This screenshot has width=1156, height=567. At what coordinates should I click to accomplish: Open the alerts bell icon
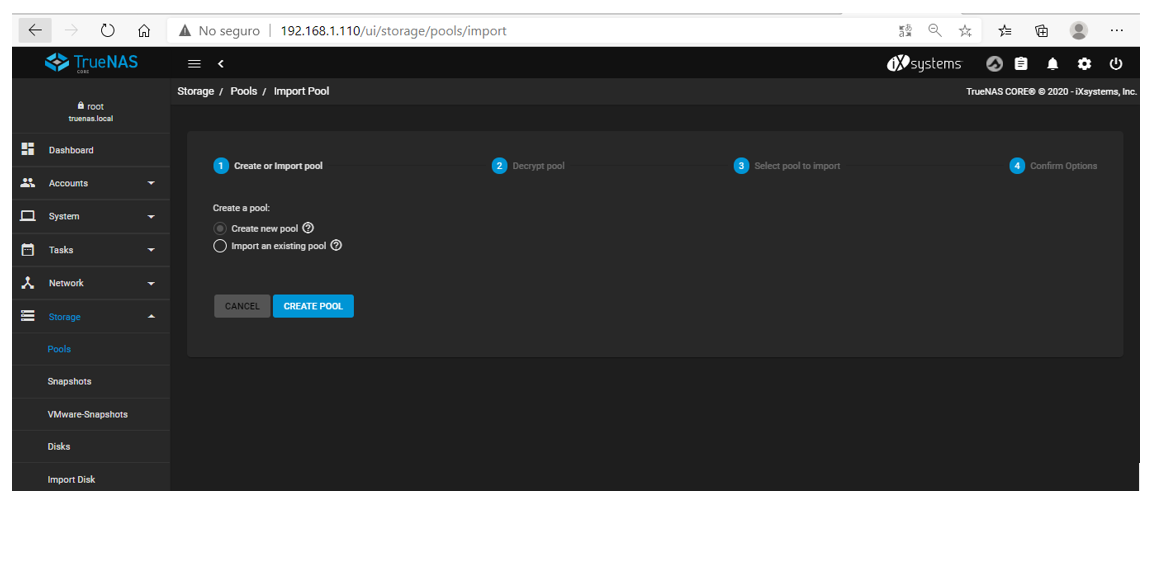click(1053, 64)
